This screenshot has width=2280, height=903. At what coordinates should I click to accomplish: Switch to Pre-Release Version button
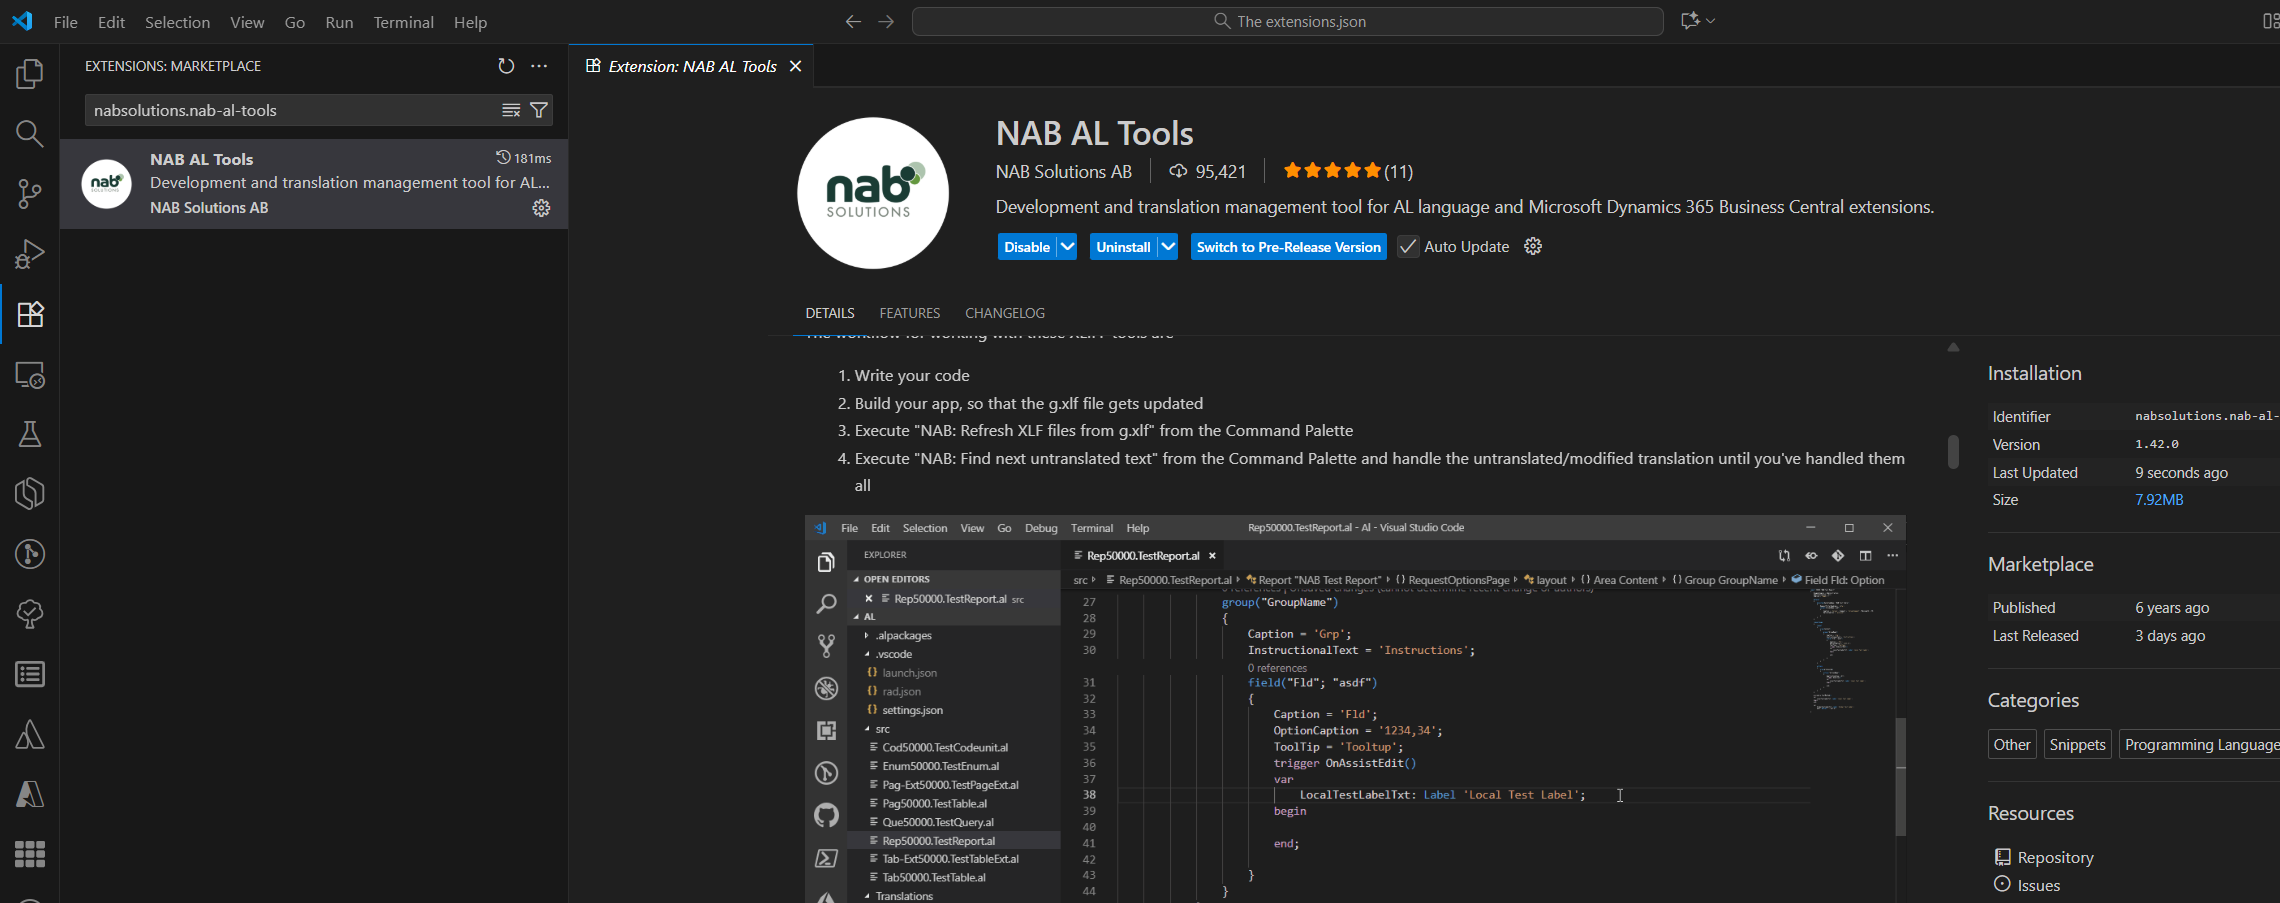click(x=1288, y=247)
